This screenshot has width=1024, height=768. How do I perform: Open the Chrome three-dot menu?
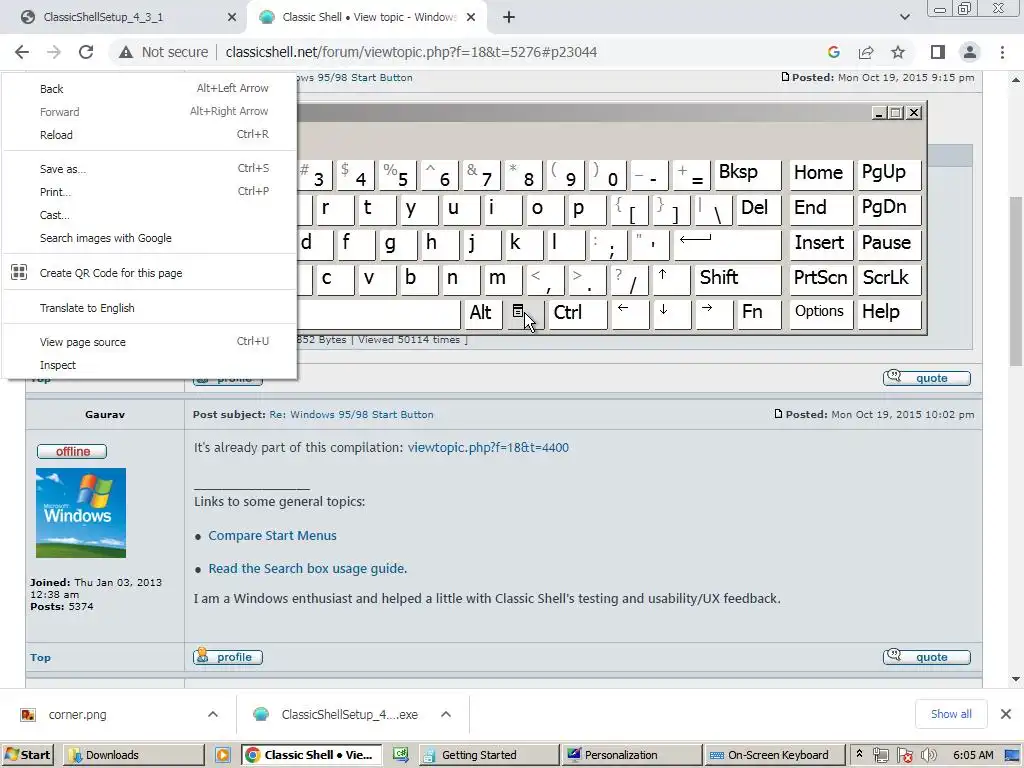click(x=1002, y=52)
